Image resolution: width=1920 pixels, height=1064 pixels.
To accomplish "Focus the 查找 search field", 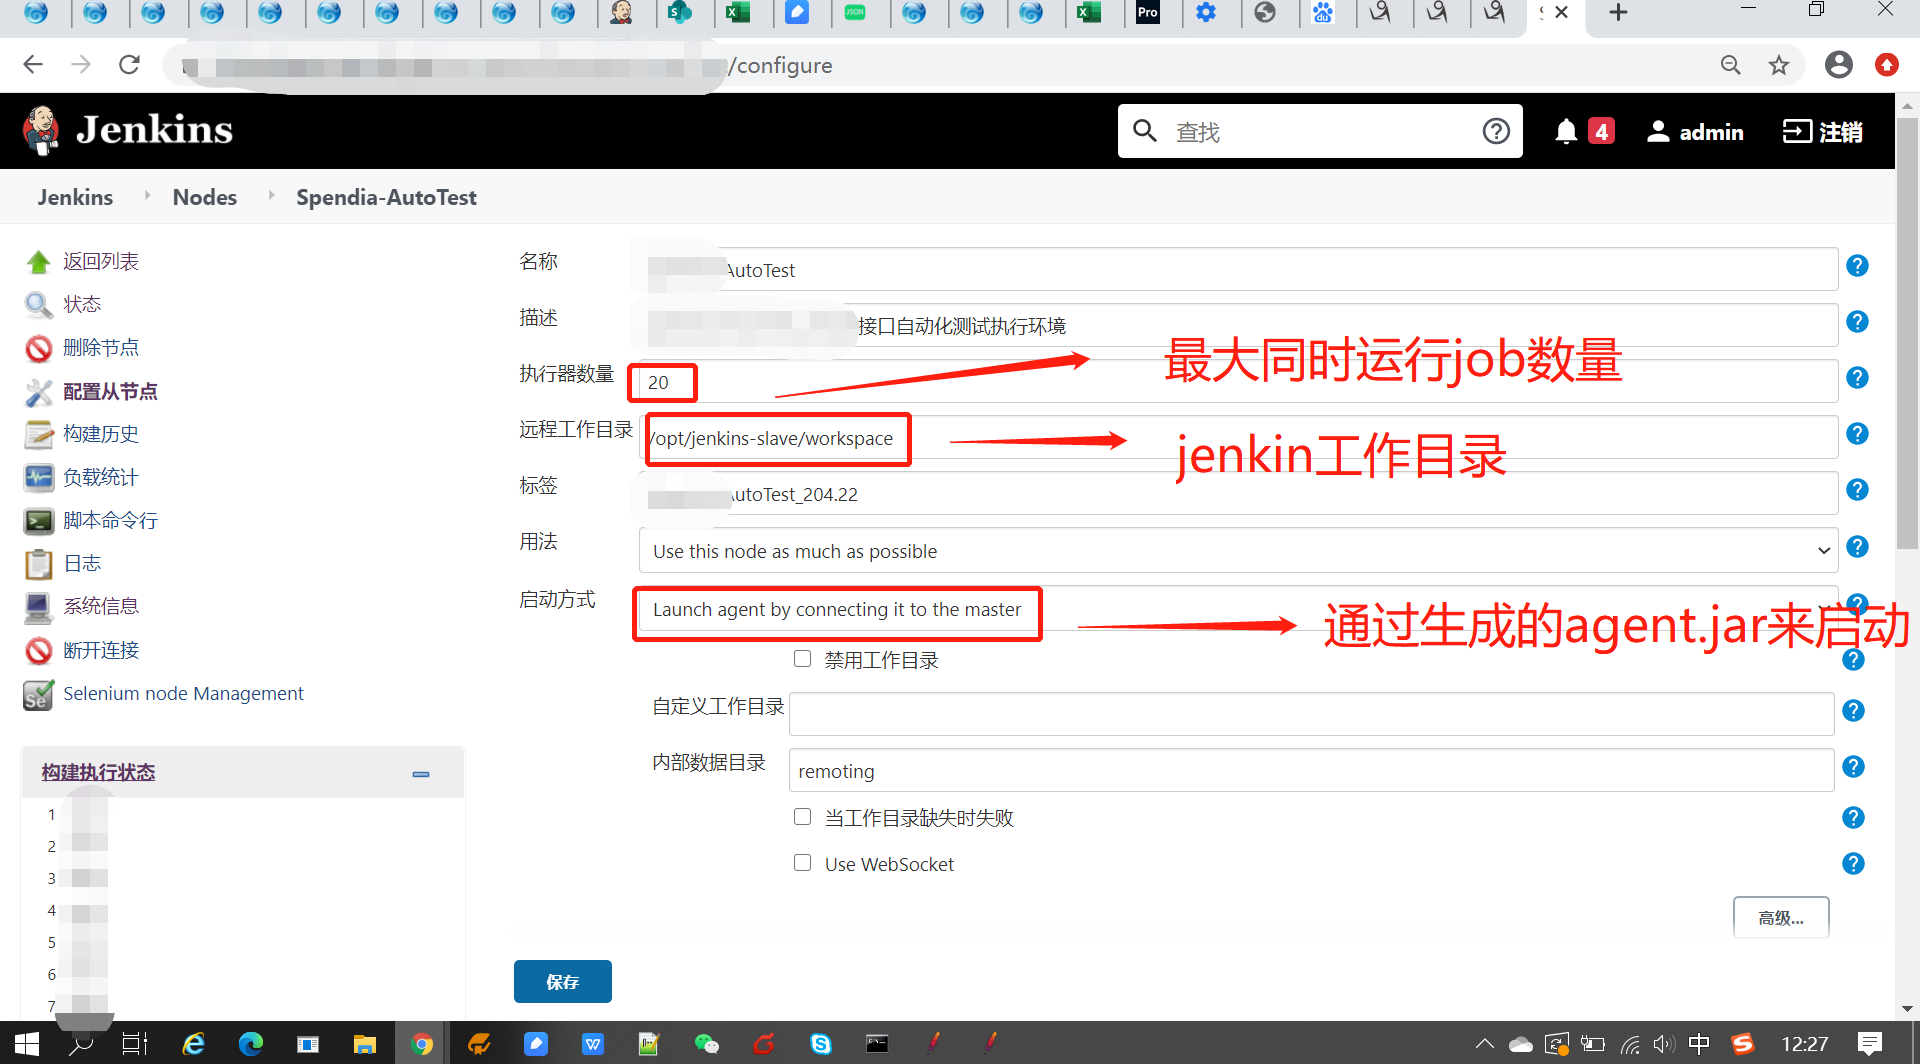I will (x=1320, y=131).
